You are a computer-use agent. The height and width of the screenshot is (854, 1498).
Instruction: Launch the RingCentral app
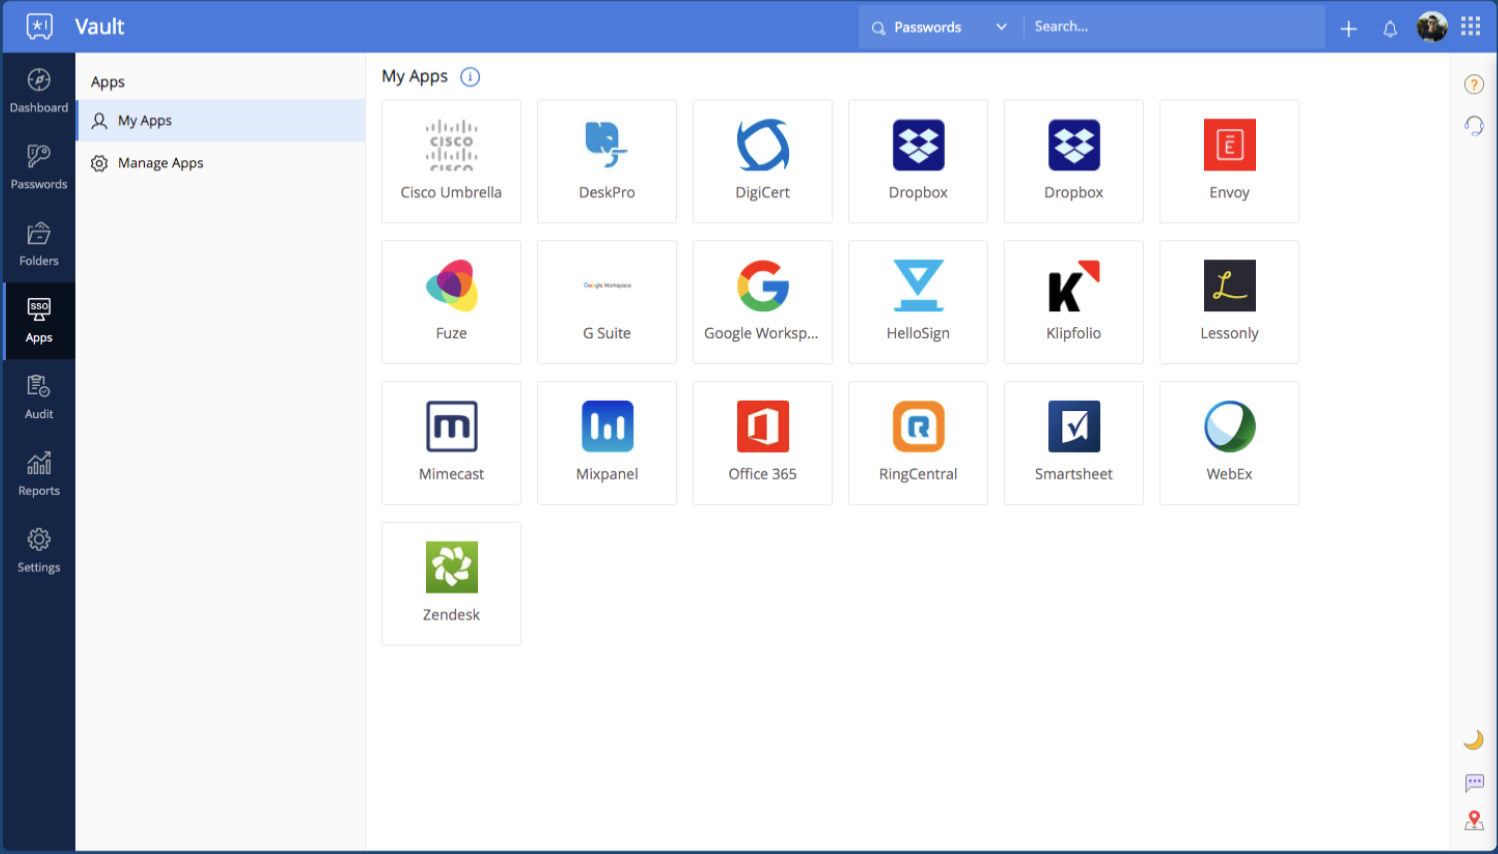[918, 443]
